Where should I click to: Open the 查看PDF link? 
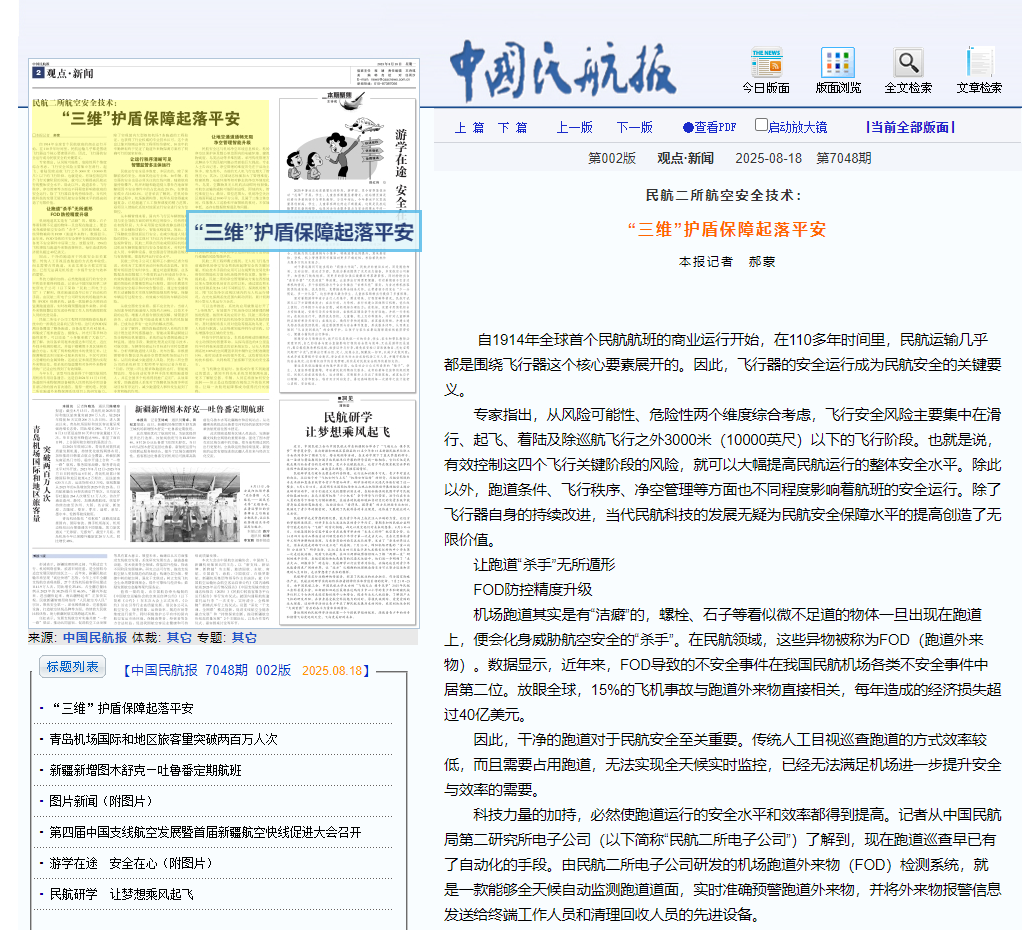[x=710, y=127]
